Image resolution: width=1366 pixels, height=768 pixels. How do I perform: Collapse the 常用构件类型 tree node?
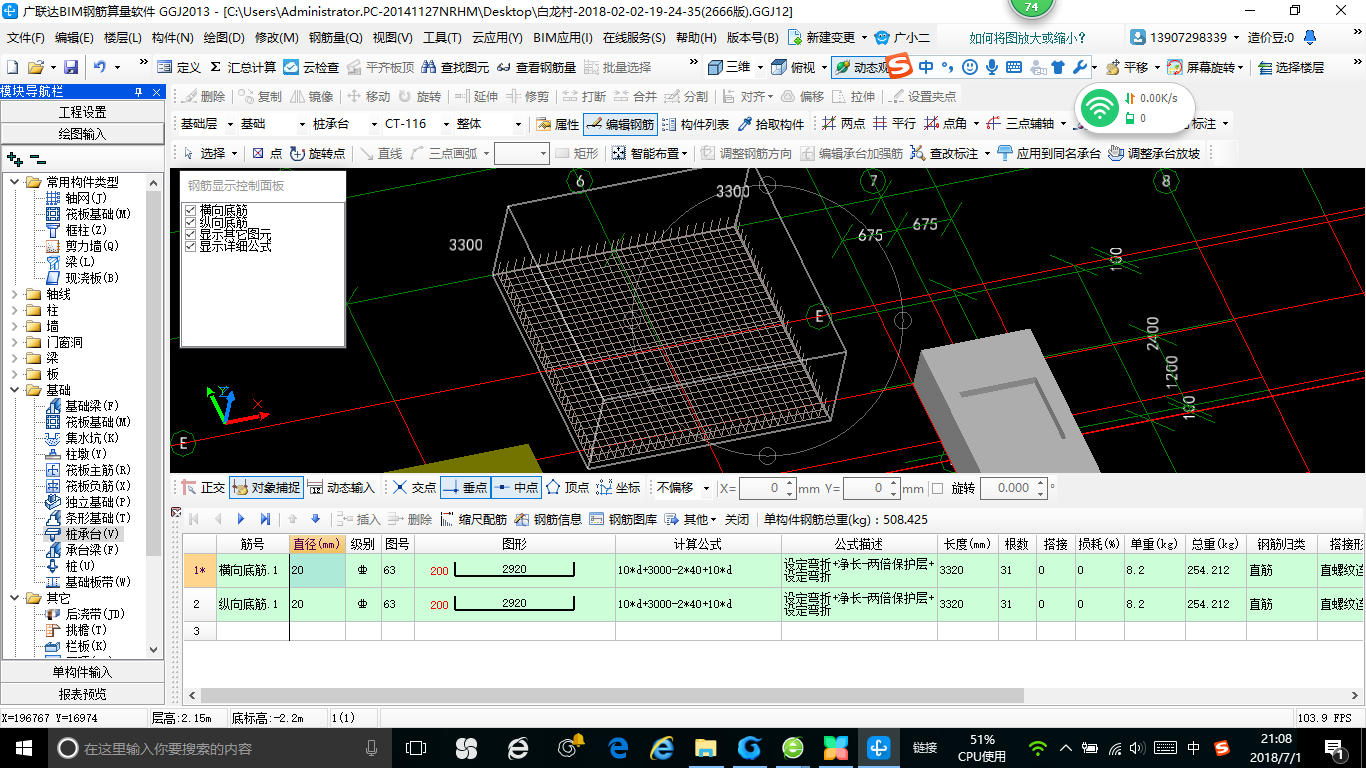coord(15,182)
